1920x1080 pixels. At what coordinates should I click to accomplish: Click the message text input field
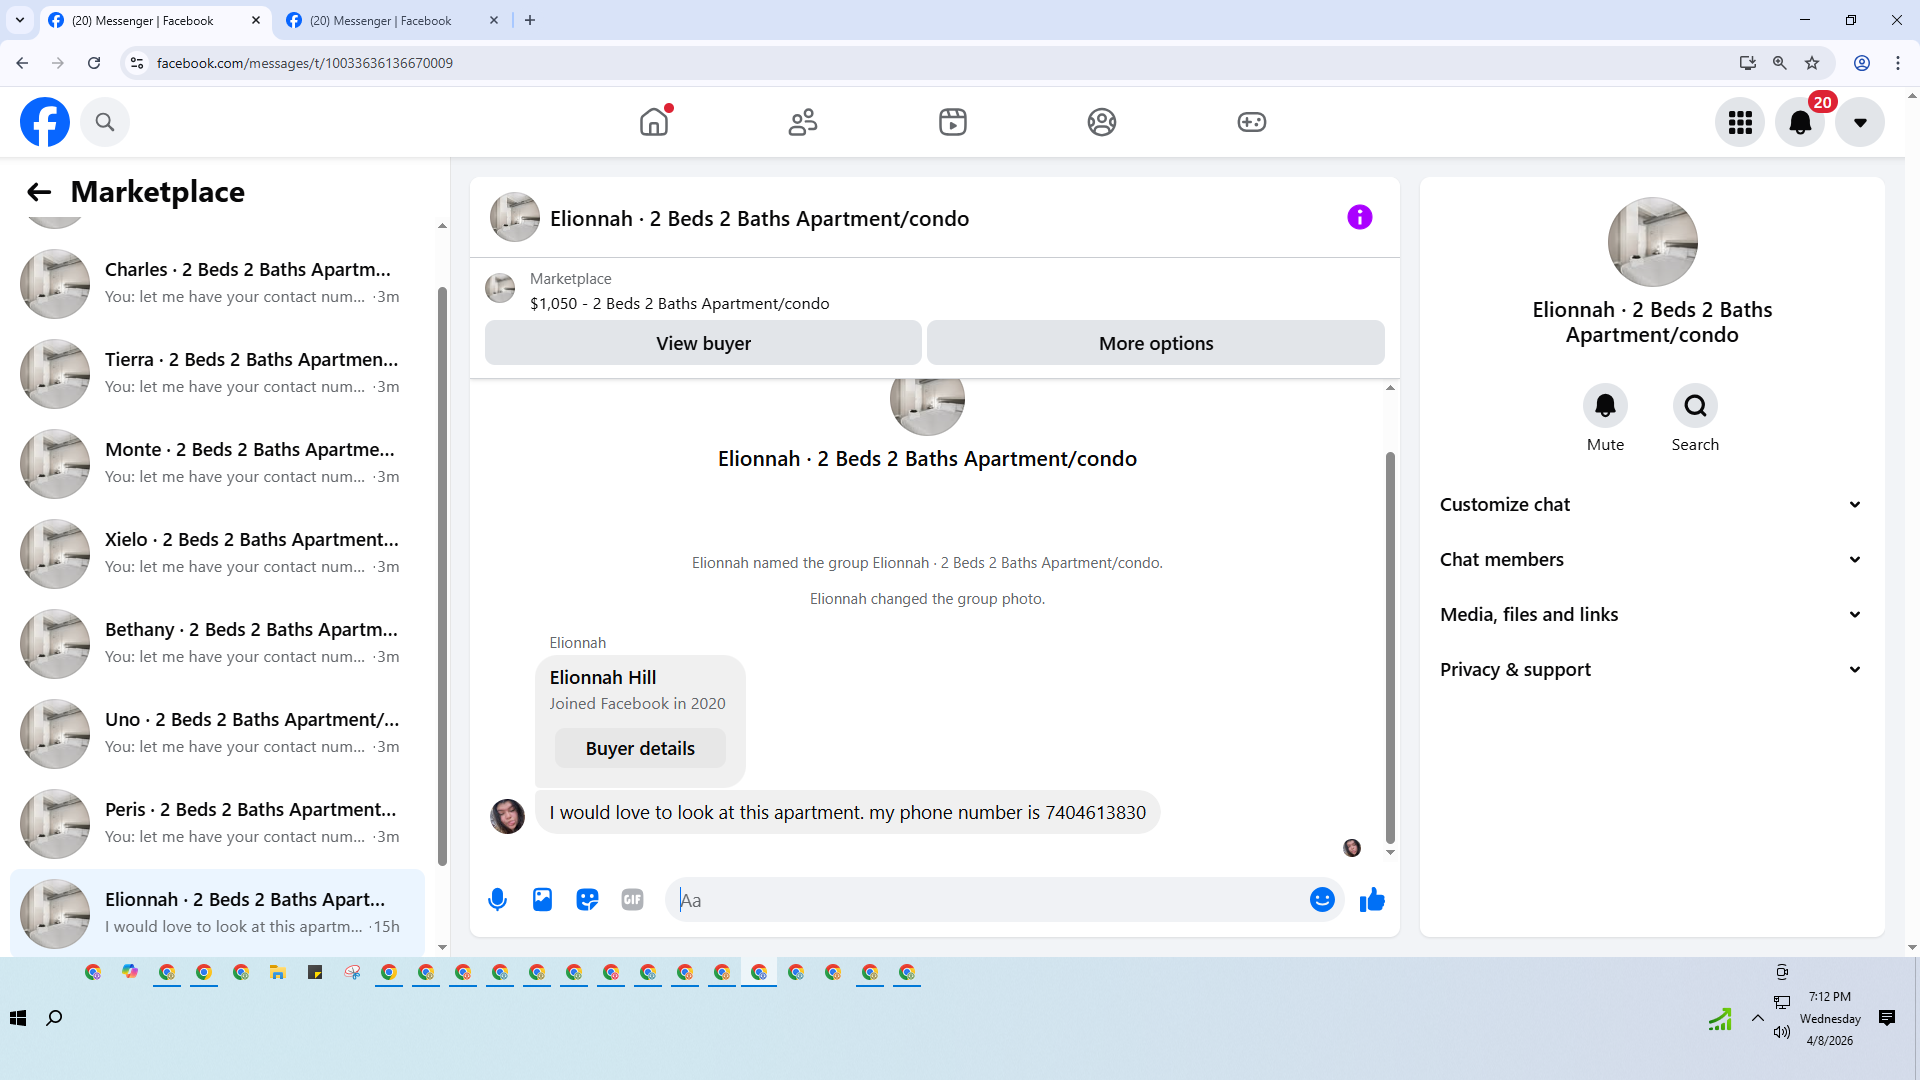pos(985,900)
